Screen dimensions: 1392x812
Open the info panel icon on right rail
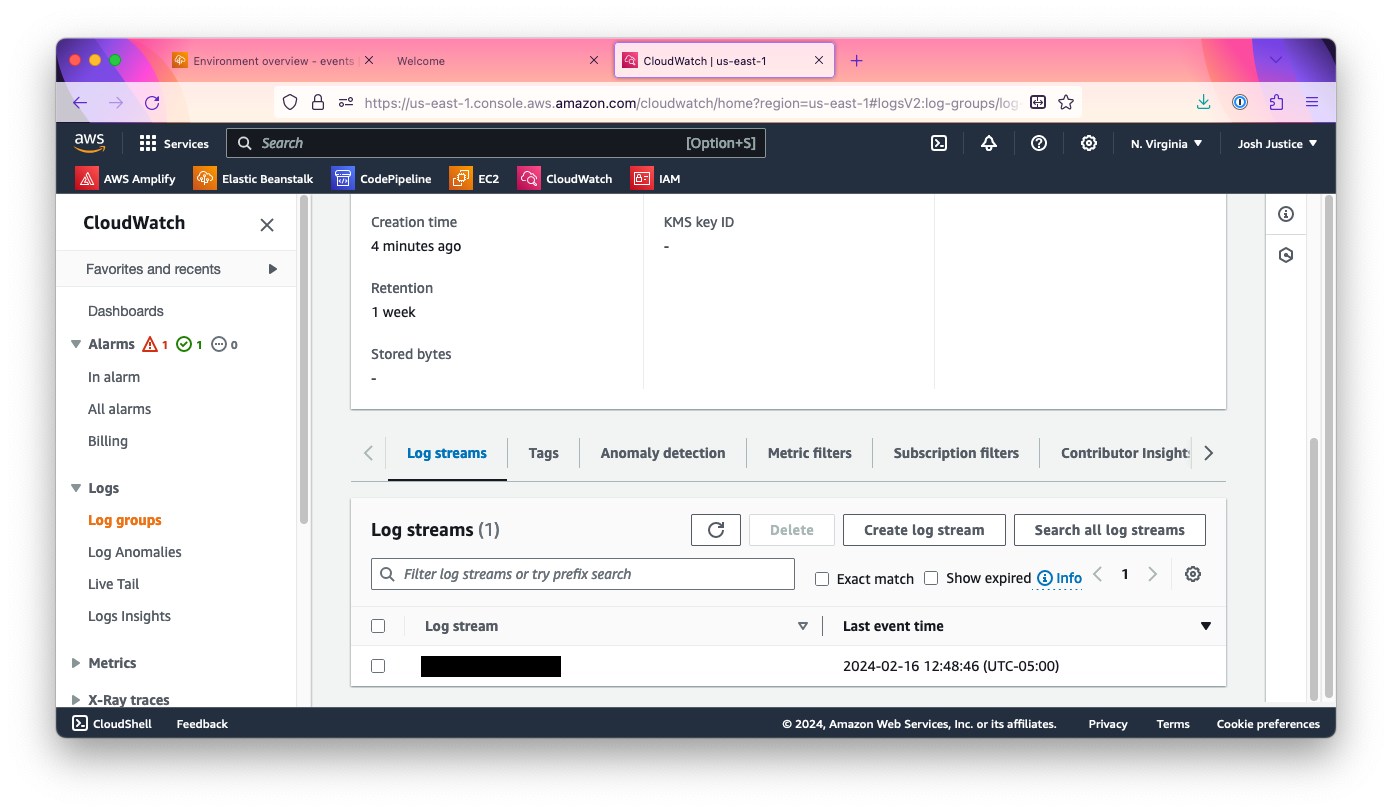coord(1286,214)
